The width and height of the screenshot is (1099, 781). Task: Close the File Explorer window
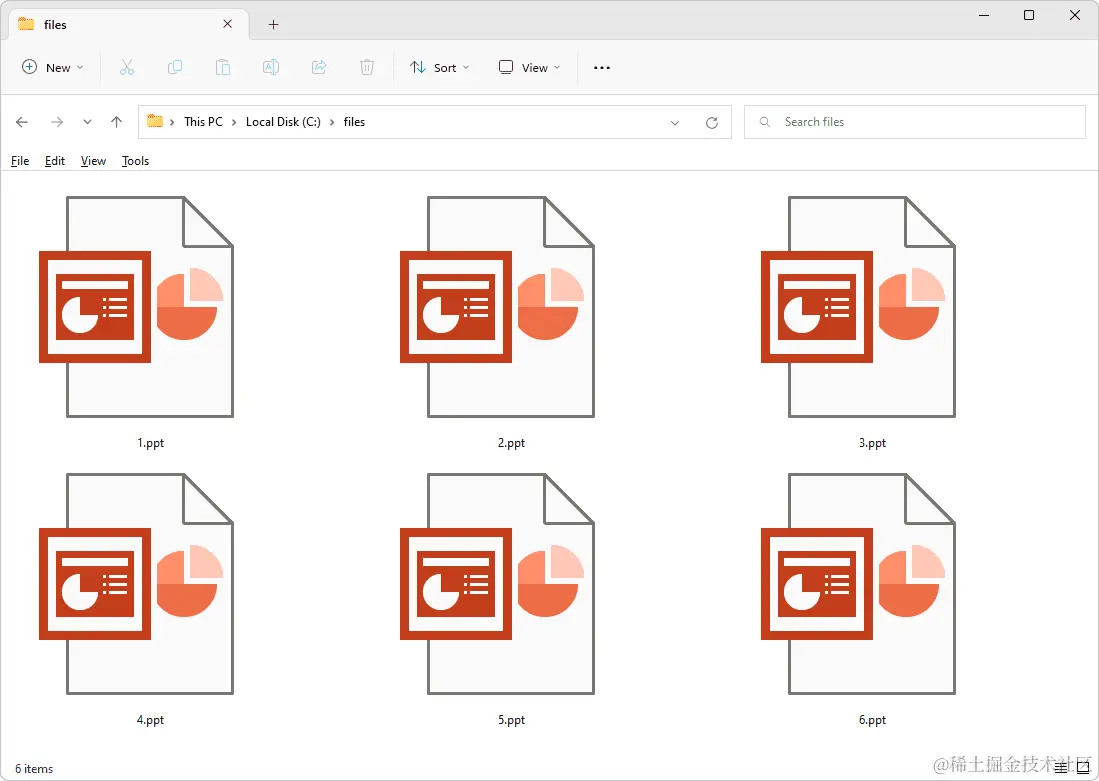point(1074,15)
